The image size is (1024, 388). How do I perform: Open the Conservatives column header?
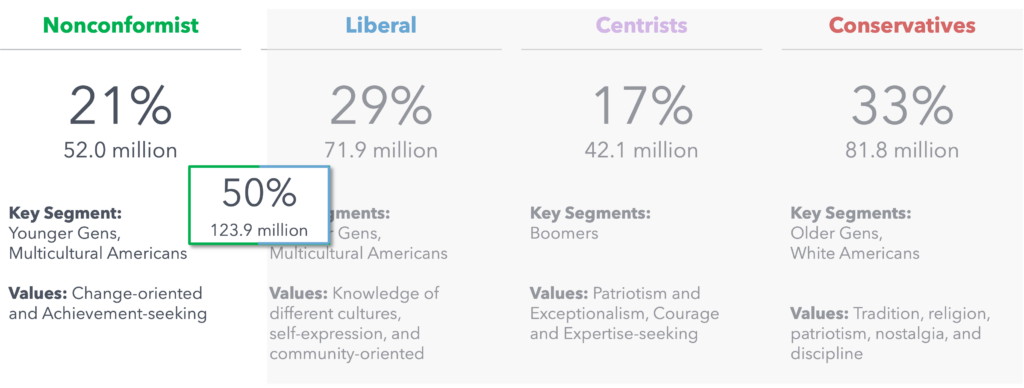pyautogui.click(x=902, y=25)
